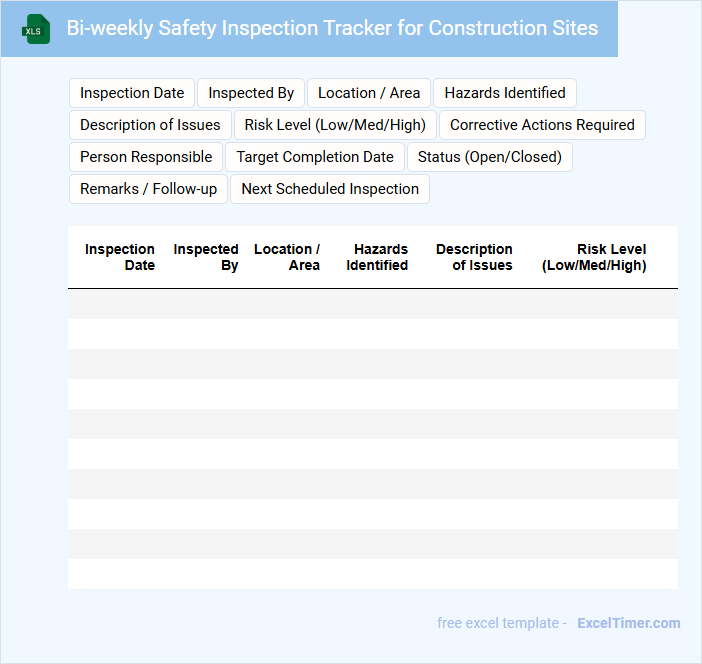Click the Remarks / Follow-up tag
This screenshot has width=702, height=664.
(148, 189)
